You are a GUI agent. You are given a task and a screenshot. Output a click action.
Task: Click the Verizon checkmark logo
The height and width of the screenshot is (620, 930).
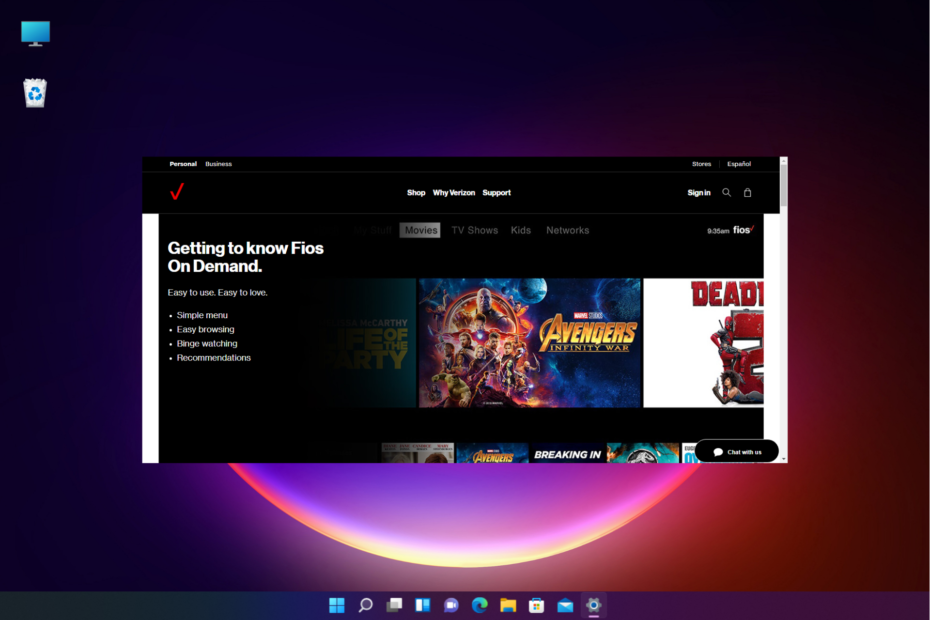click(x=177, y=192)
